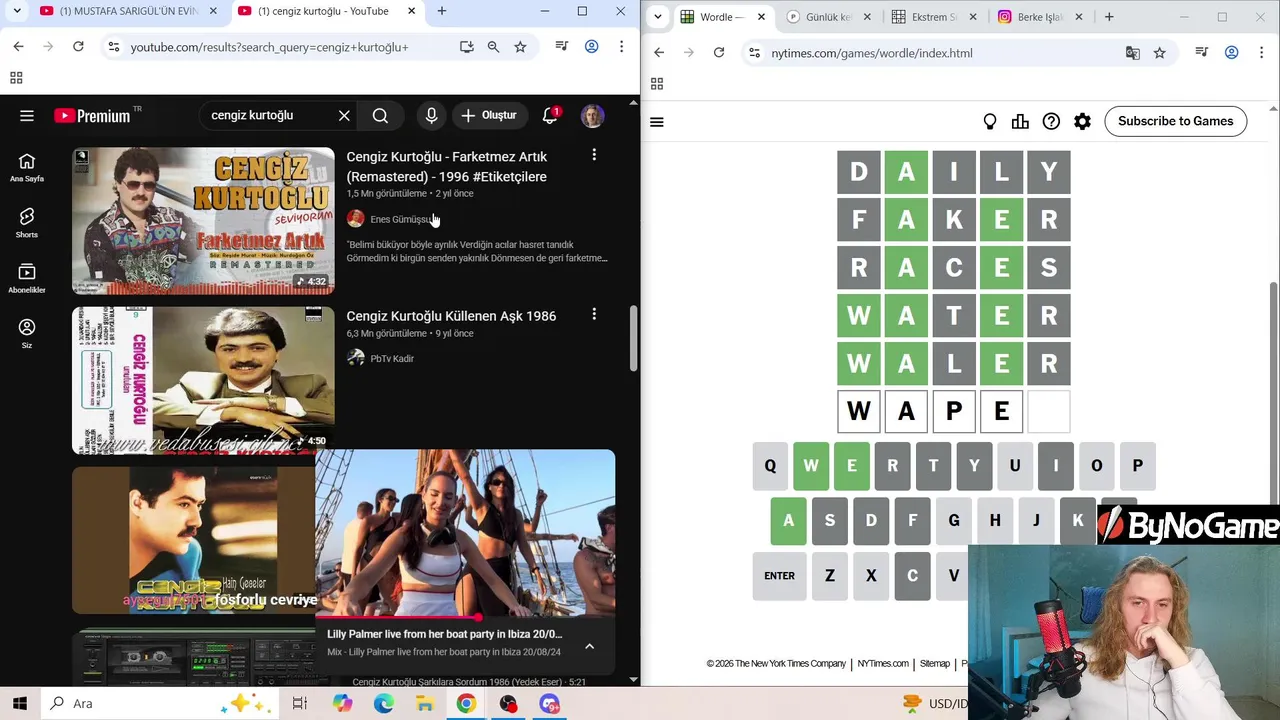Image resolution: width=1280 pixels, height=720 pixels.
Task: Click the green A key on Wordle keyboard
Action: tap(788, 521)
